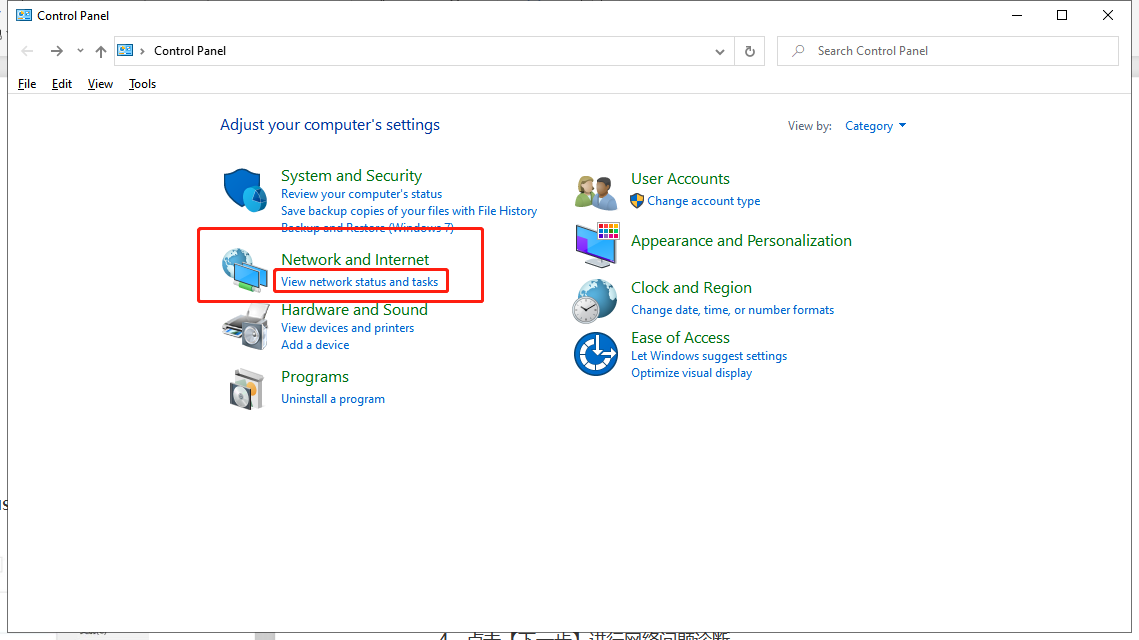Click Save backup copies with File History

coord(409,211)
